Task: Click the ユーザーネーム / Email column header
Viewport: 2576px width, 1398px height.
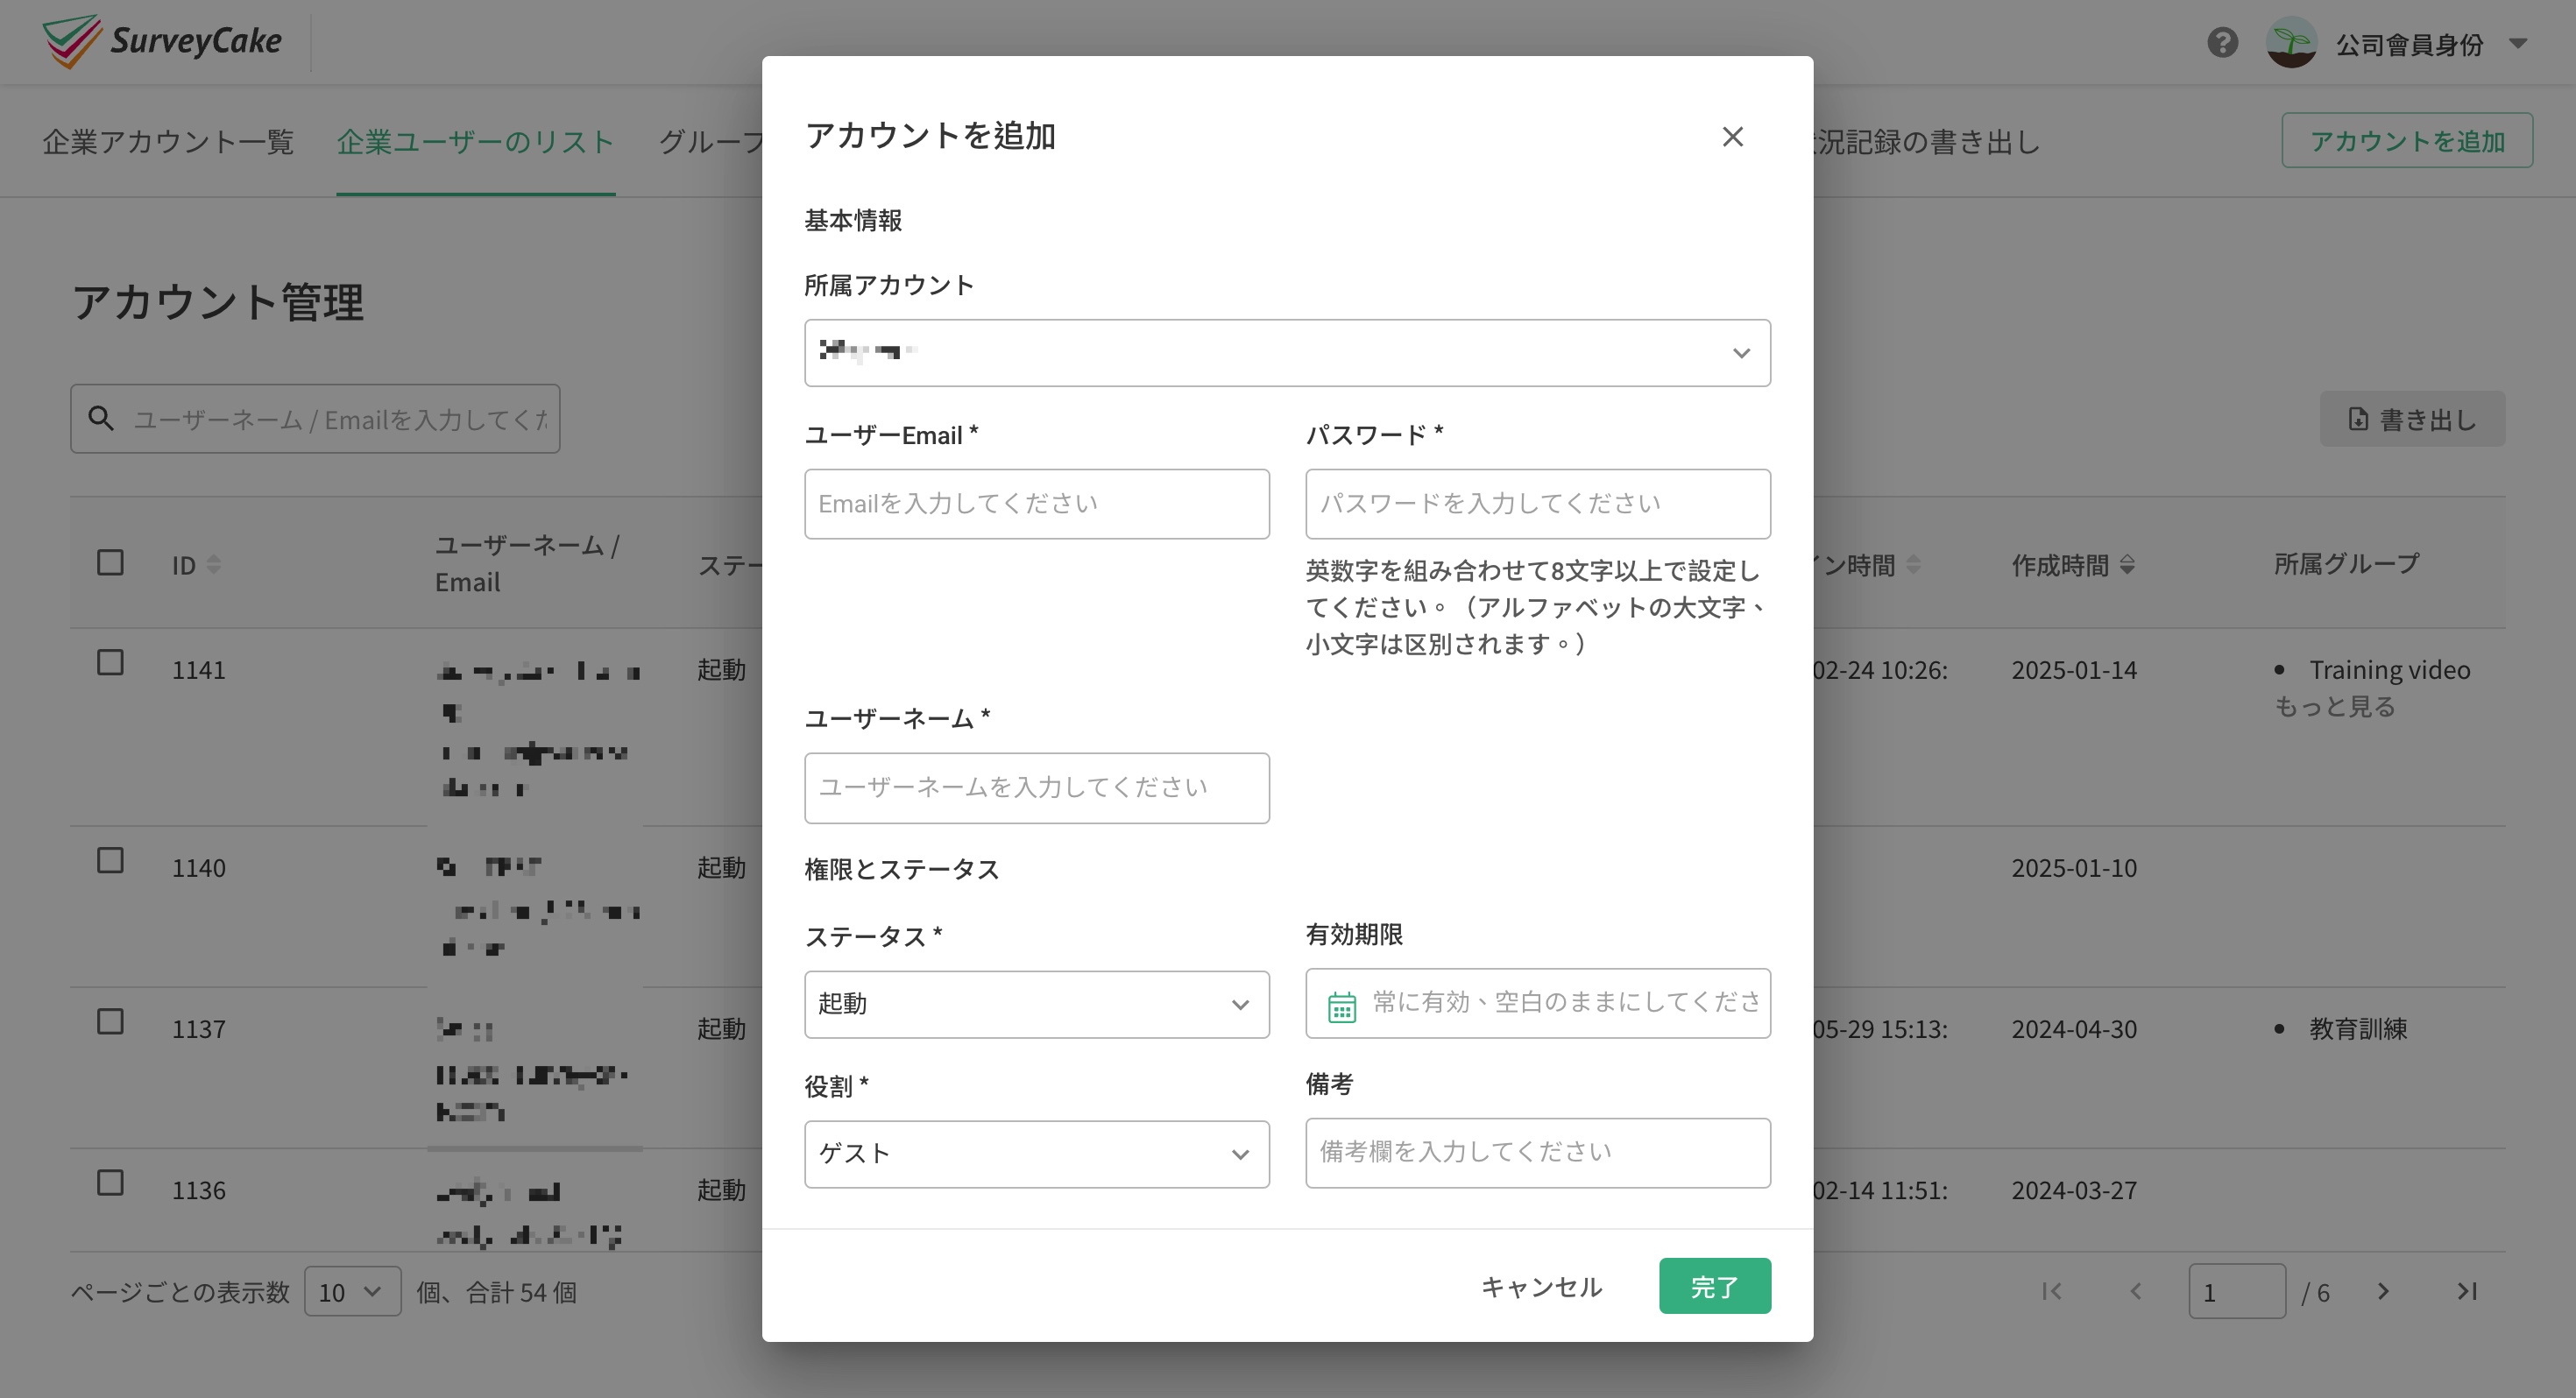Action: click(x=527, y=564)
